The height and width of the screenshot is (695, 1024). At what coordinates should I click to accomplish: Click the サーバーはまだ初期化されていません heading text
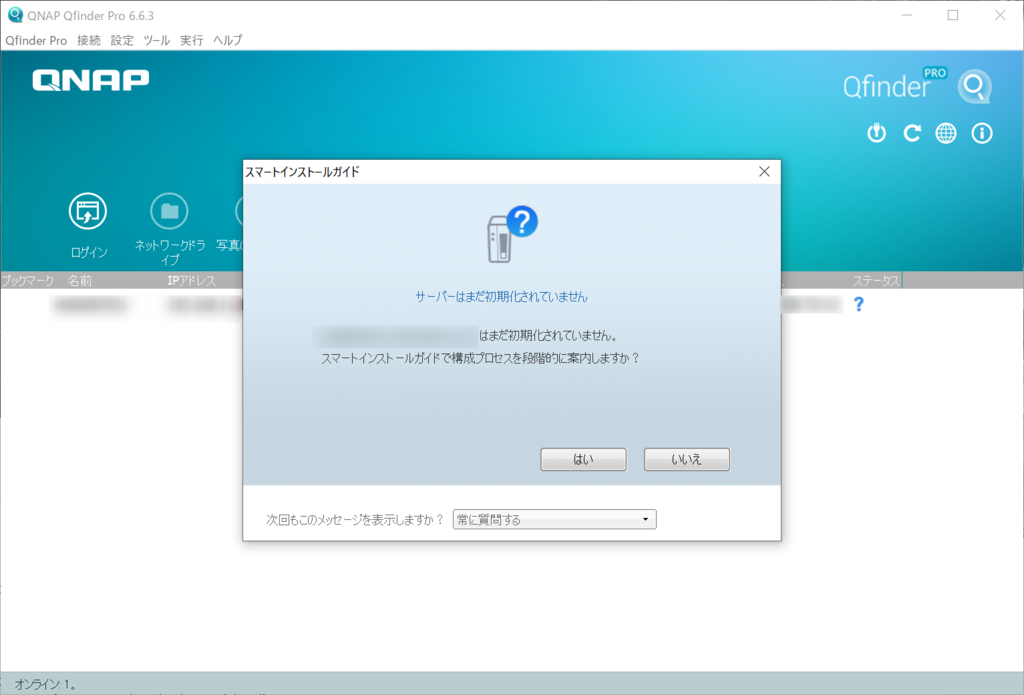pos(502,297)
